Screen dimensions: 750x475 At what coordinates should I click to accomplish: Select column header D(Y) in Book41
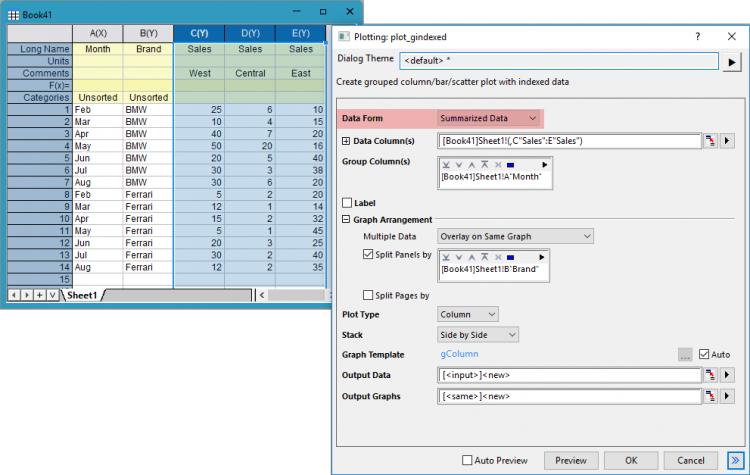pyautogui.click(x=250, y=33)
